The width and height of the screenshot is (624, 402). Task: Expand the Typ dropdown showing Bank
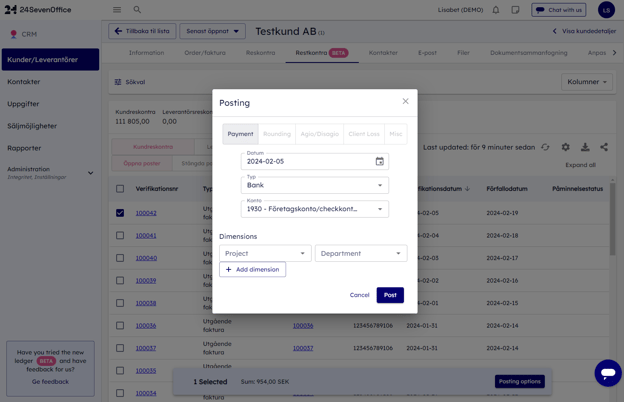tap(314, 185)
